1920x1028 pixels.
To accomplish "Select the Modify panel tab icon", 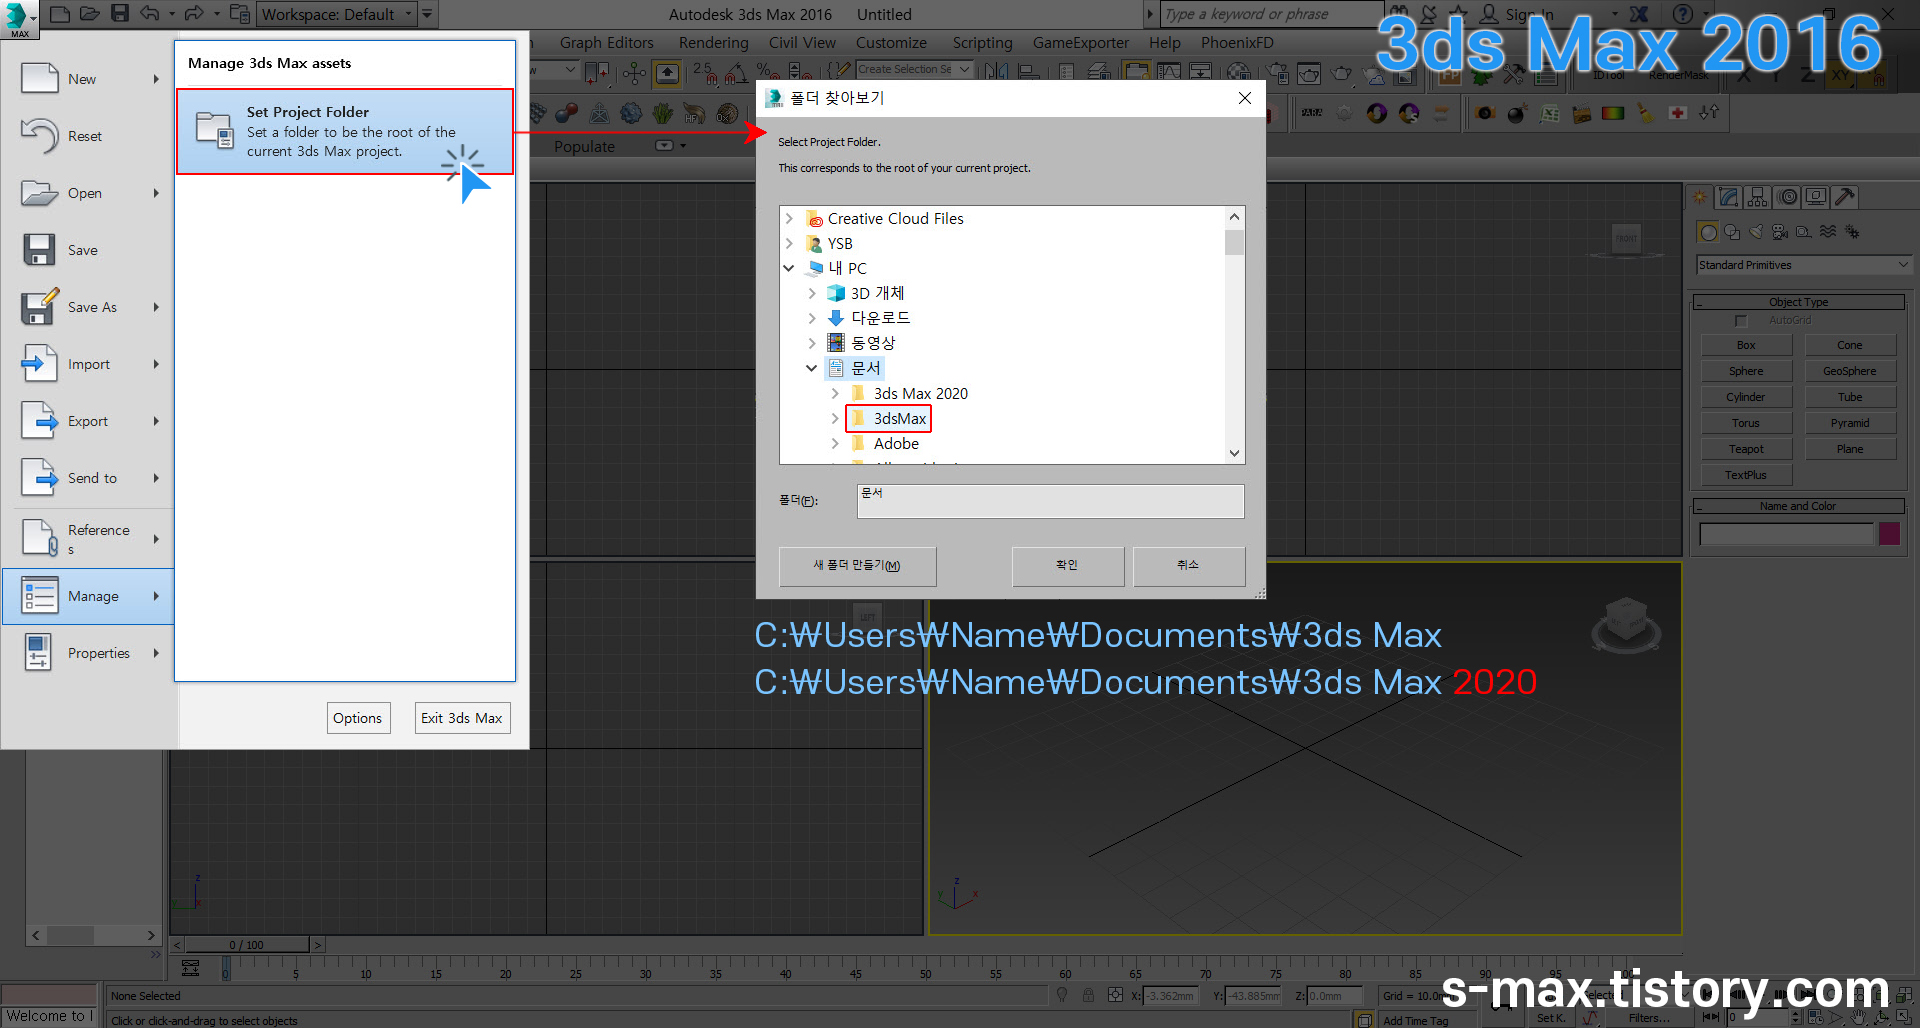I will [1729, 197].
